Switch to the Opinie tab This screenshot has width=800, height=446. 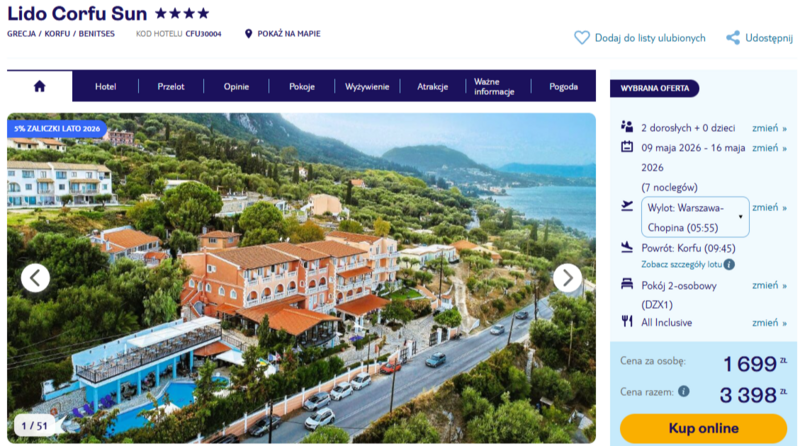[x=237, y=86]
